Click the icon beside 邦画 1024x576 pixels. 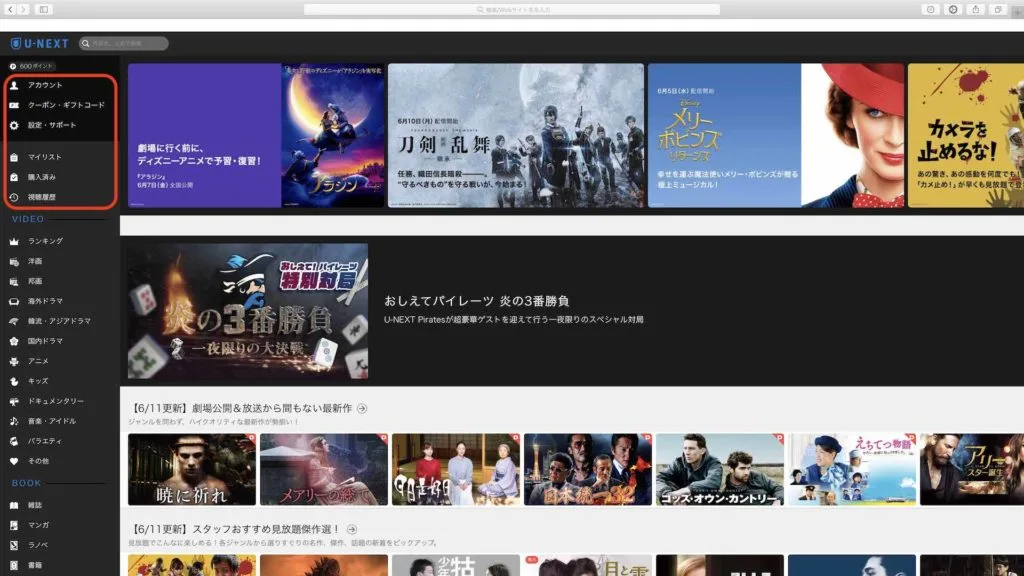pyautogui.click(x=14, y=281)
